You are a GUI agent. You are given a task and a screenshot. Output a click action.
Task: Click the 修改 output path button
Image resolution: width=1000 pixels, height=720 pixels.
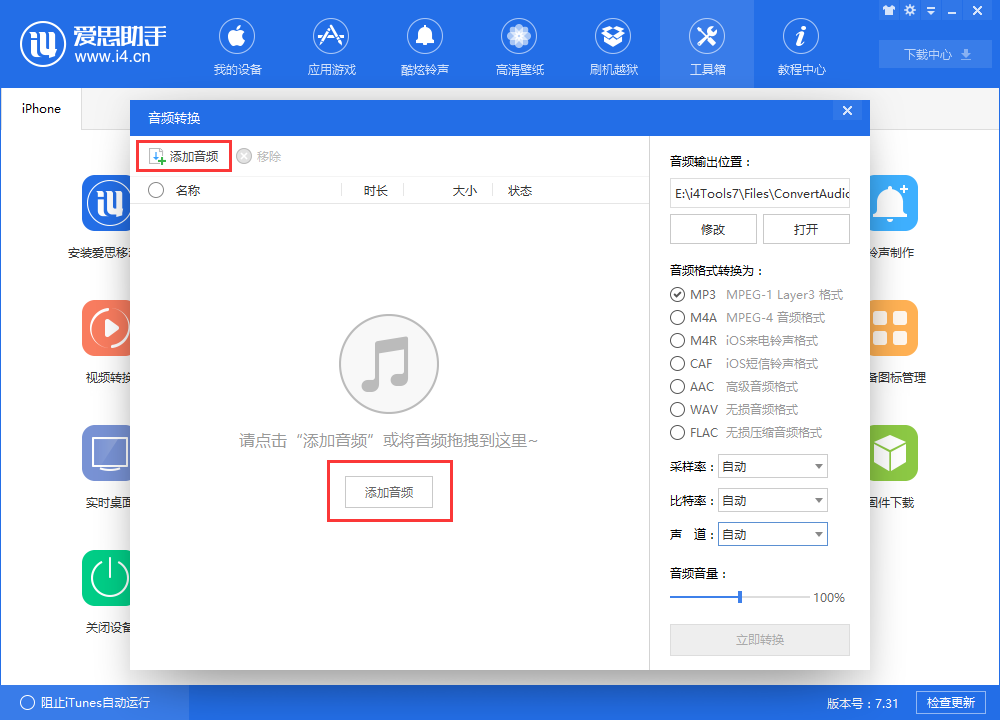click(x=713, y=229)
